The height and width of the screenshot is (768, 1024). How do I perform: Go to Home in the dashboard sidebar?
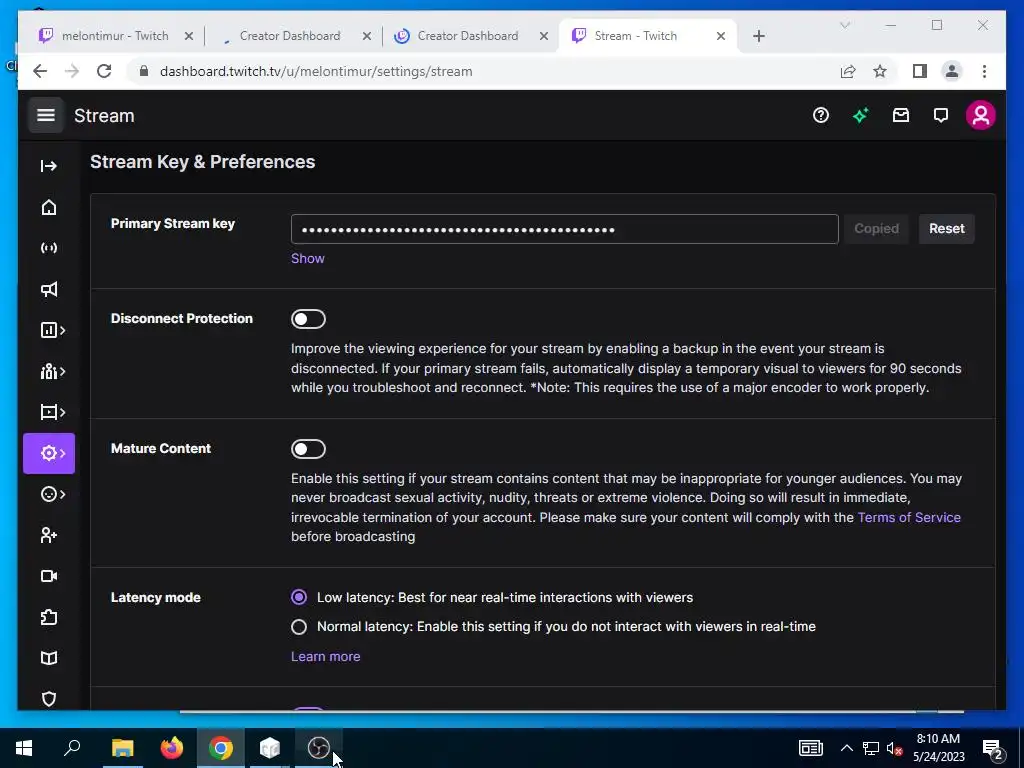pyautogui.click(x=49, y=208)
